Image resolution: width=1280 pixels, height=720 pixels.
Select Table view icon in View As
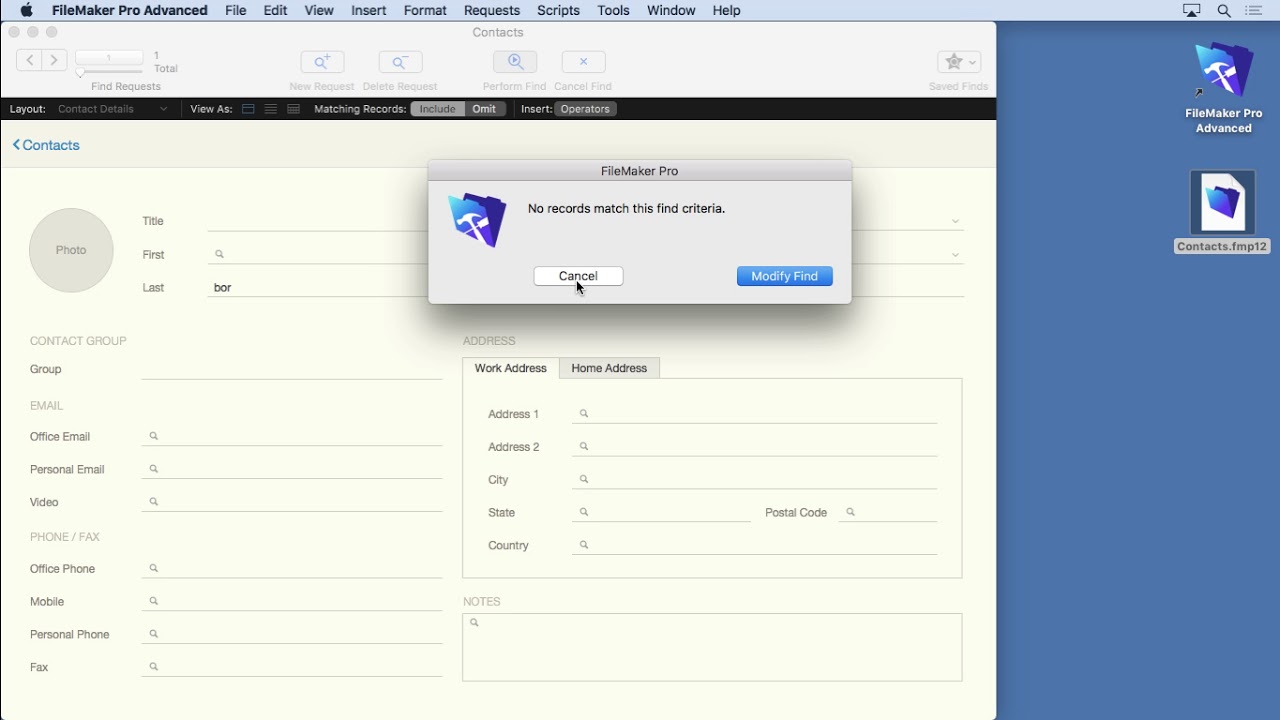pyautogui.click(x=294, y=109)
